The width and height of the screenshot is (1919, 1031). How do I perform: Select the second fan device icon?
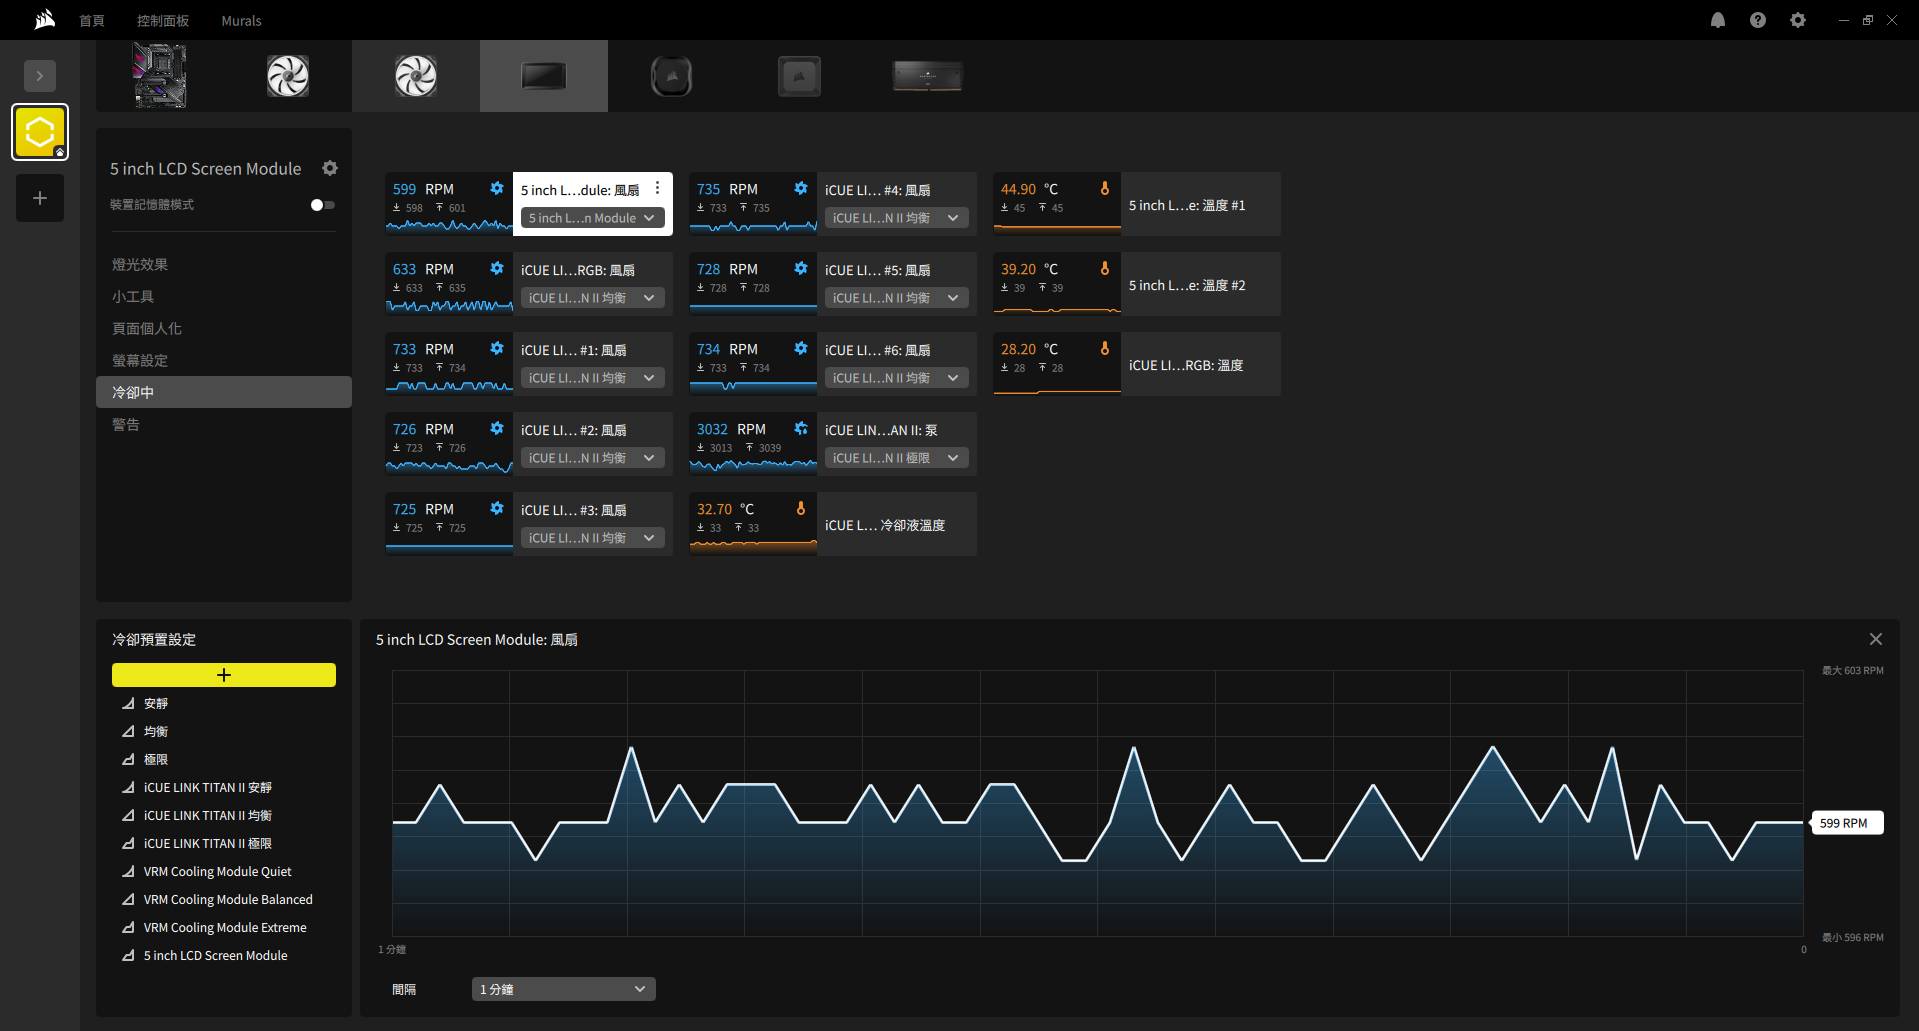[x=416, y=76]
